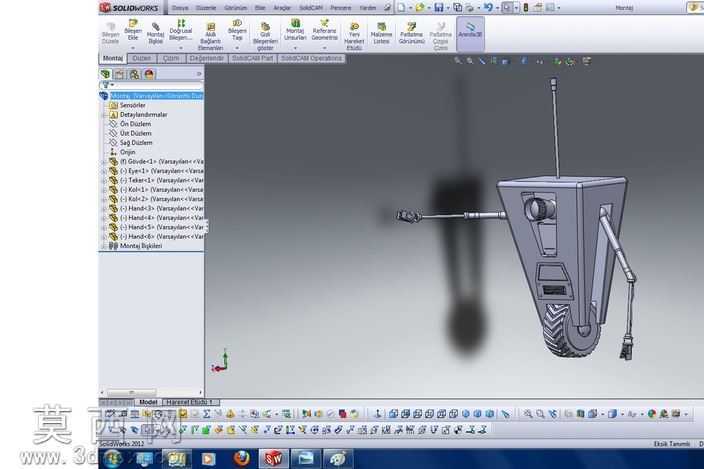This screenshot has height=469, width=704.
Task: Open the Dosya menu
Action: (x=180, y=8)
